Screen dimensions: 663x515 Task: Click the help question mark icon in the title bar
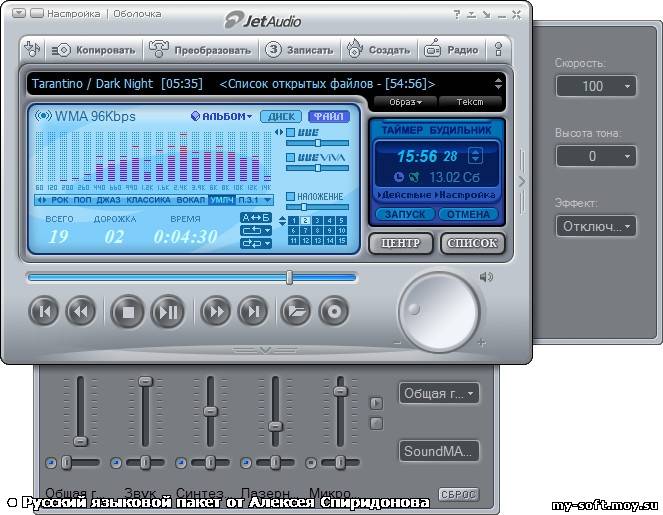tap(457, 14)
